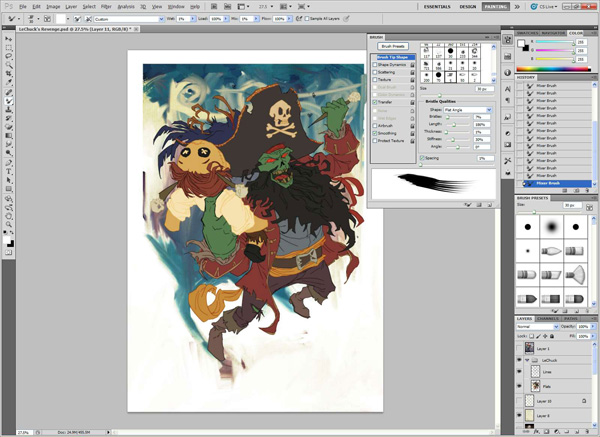Open the Wet value dropdown arrow
The width and height of the screenshot is (600, 437).
coord(193,19)
